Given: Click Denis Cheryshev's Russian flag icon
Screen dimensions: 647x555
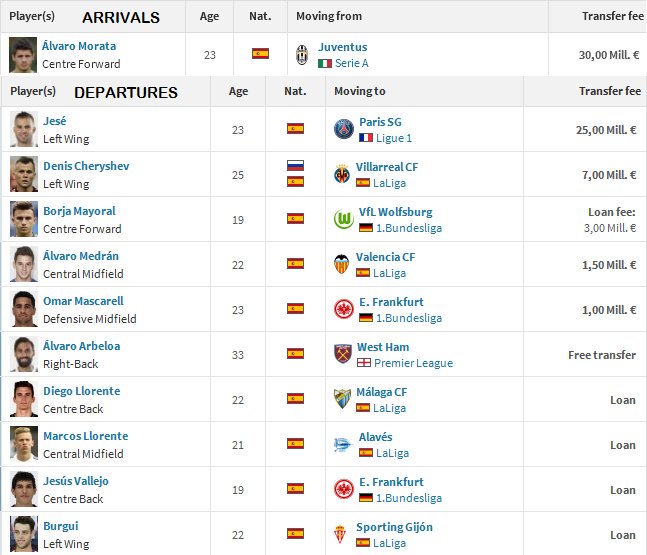Looking at the screenshot, I should pyautogui.click(x=295, y=165).
